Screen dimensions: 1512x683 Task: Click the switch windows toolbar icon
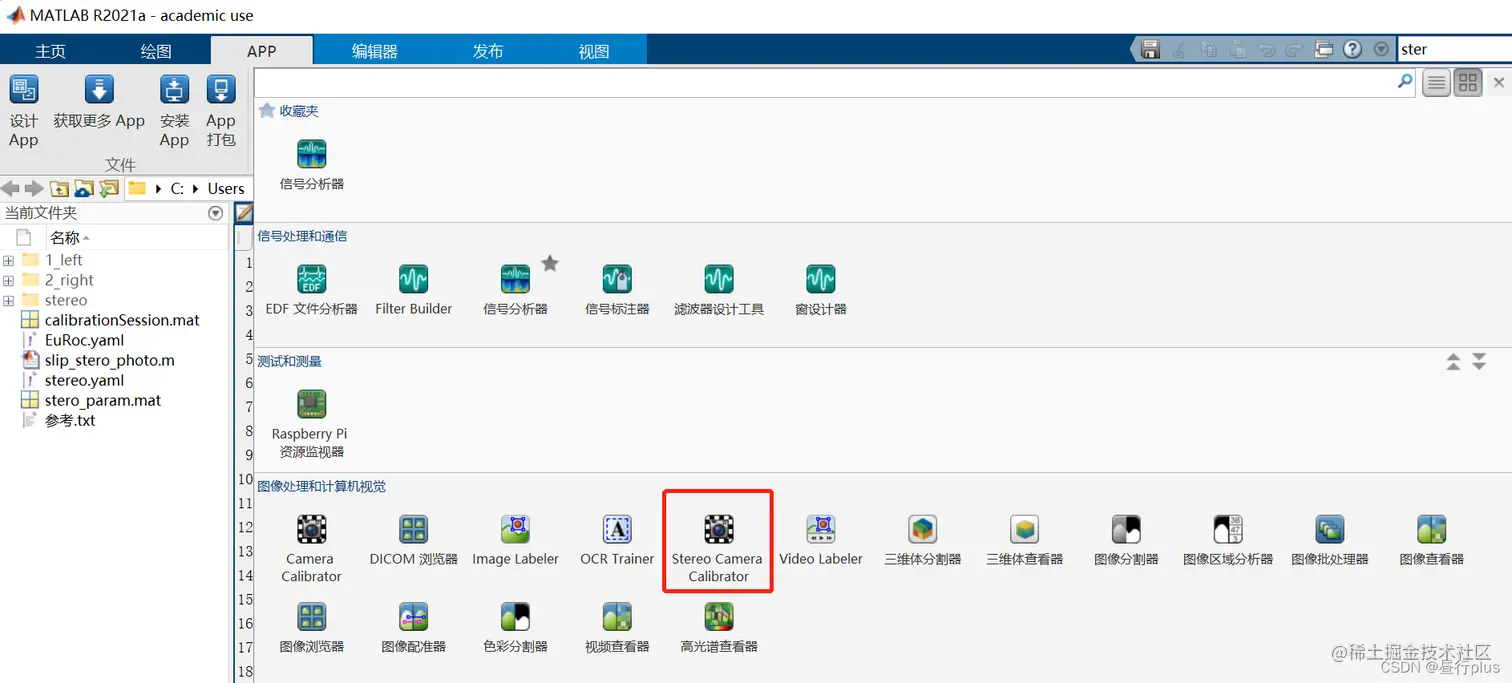point(1324,49)
